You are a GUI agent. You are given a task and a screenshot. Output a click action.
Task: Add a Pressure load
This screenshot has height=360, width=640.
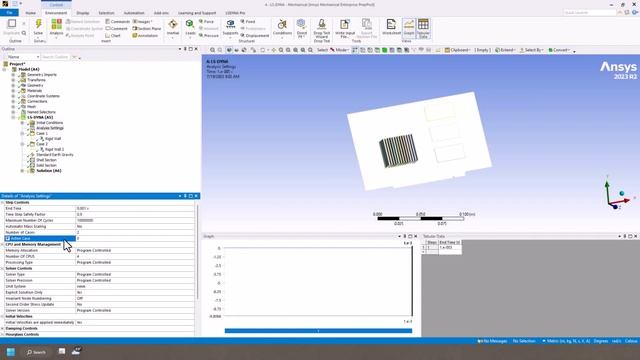[x=209, y=36]
